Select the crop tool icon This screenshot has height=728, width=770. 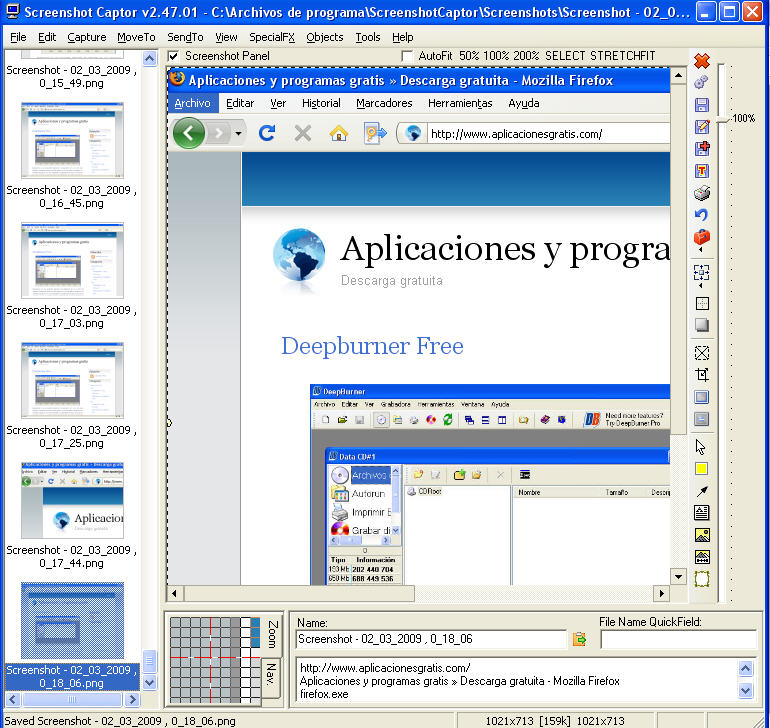pyautogui.click(x=702, y=375)
